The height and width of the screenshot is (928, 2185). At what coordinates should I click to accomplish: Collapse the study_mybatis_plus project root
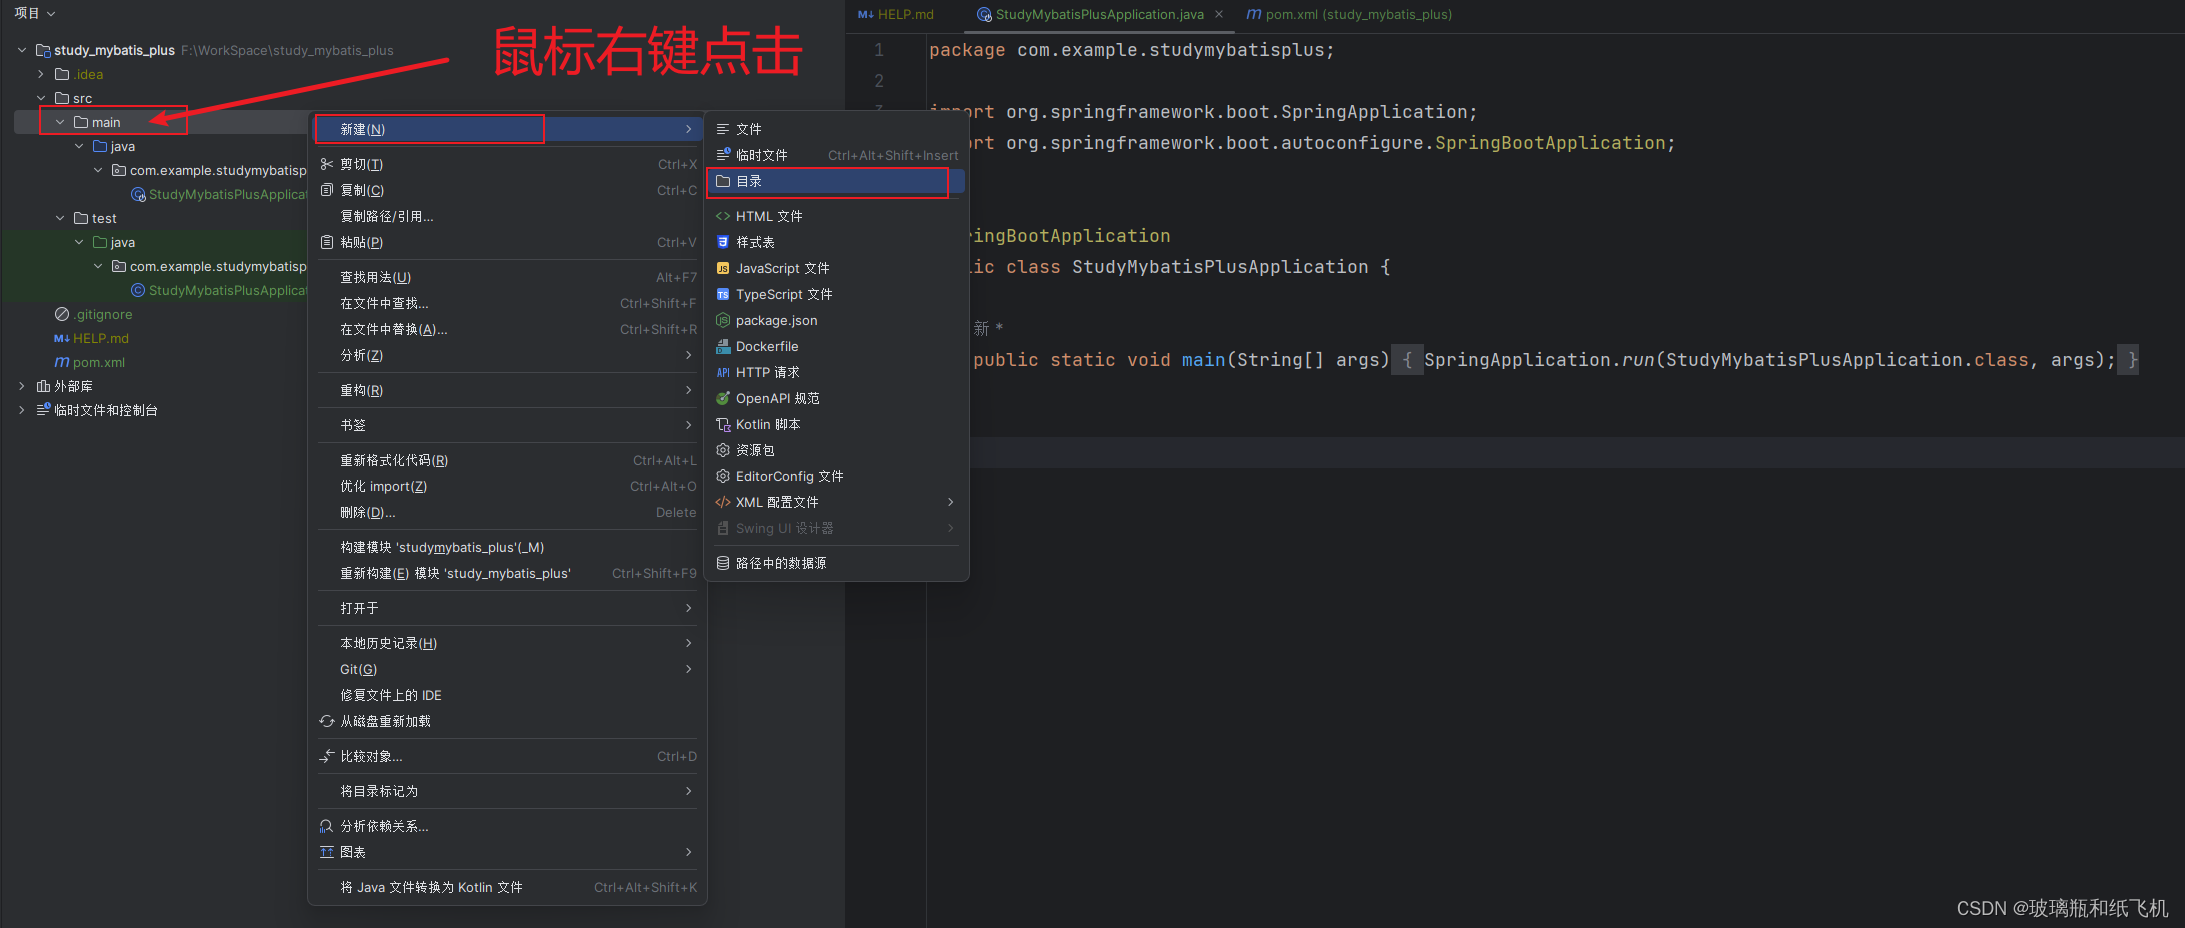pos(22,50)
